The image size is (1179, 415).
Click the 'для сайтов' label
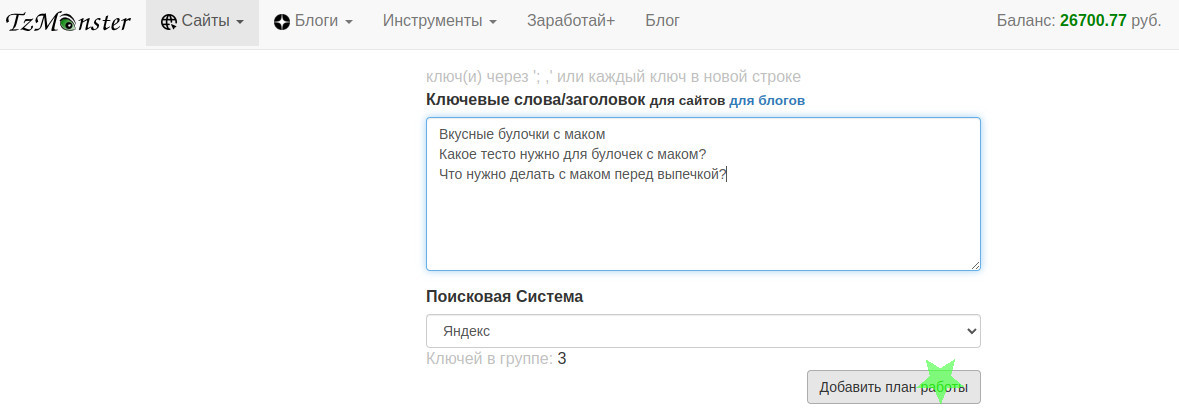point(687,101)
